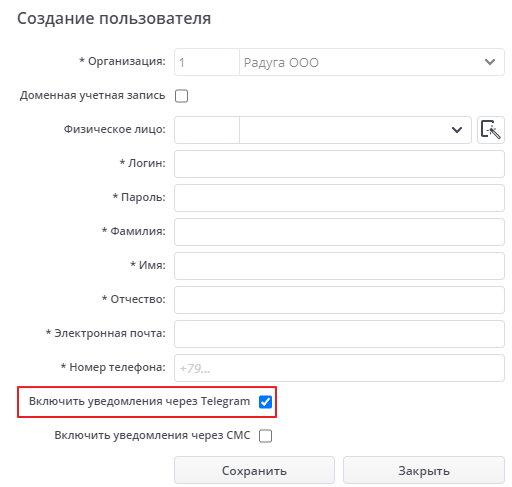Focus the Отчество input field

[339, 300]
